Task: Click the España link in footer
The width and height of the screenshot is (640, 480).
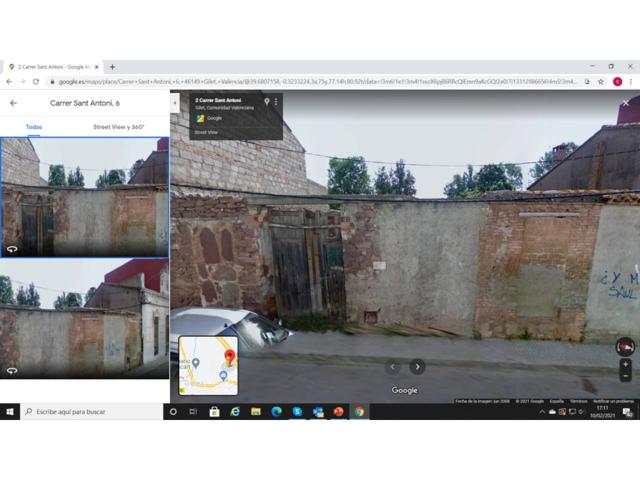Action: tap(556, 401)
